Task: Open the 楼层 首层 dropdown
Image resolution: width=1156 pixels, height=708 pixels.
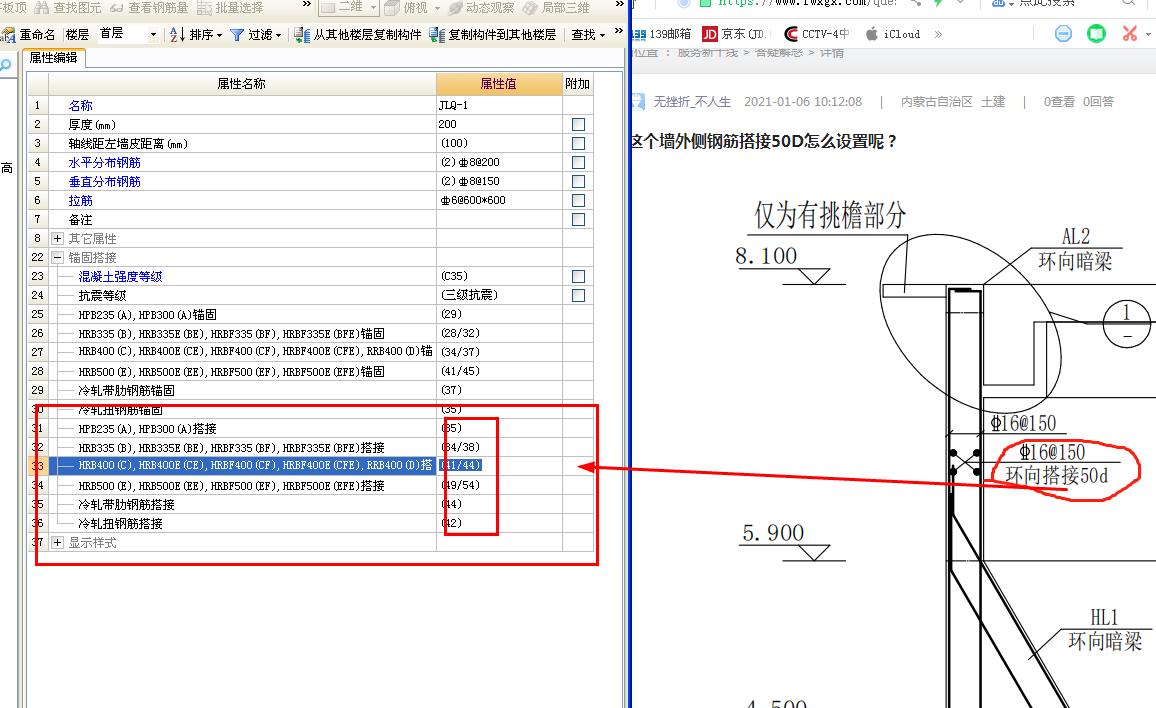Action: pyautogui.click(x=153, y=35)
